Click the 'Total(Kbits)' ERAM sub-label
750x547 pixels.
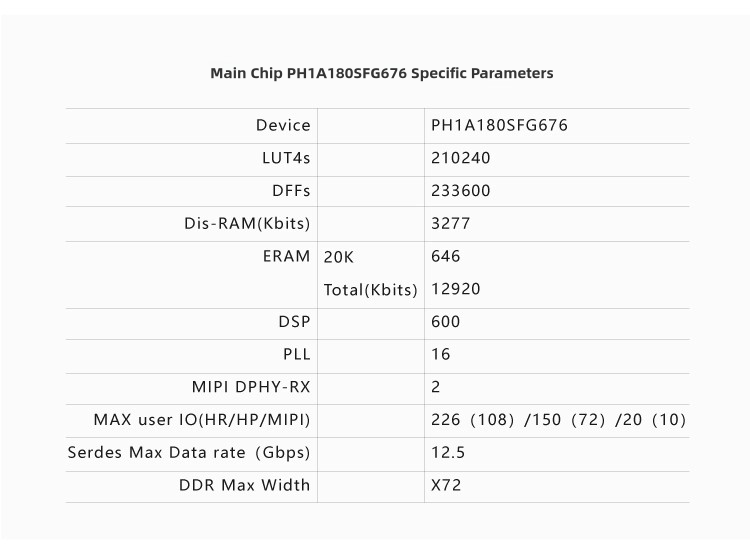tap(370, 290)
